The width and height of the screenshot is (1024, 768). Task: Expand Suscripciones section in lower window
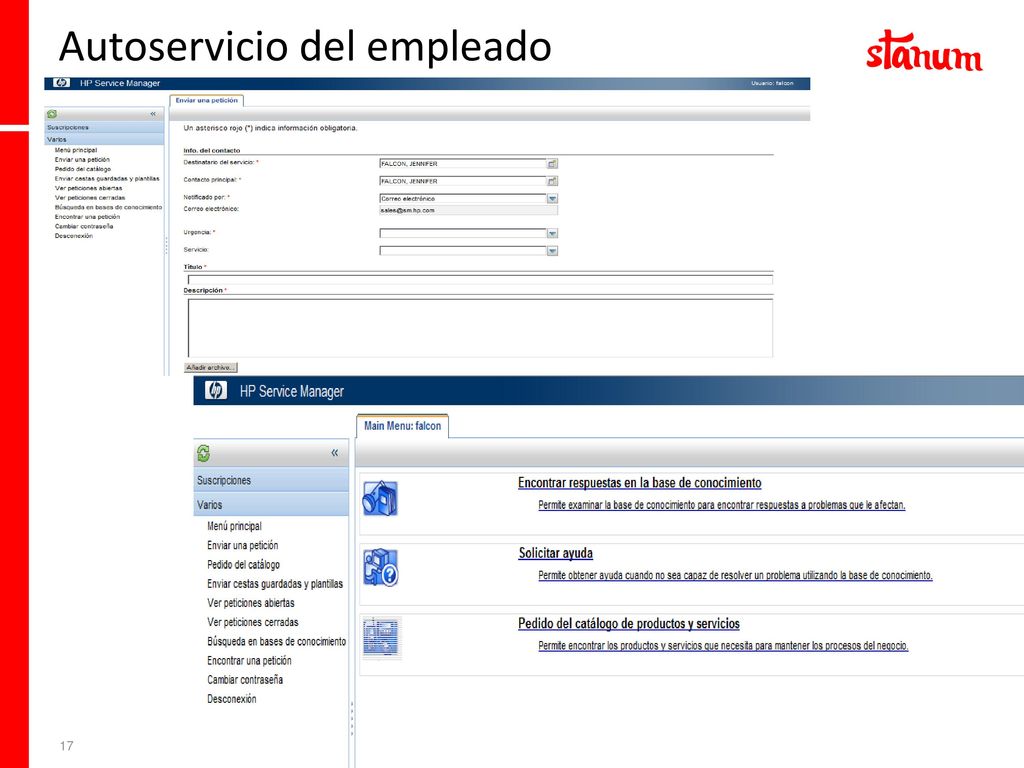(271, 480)
